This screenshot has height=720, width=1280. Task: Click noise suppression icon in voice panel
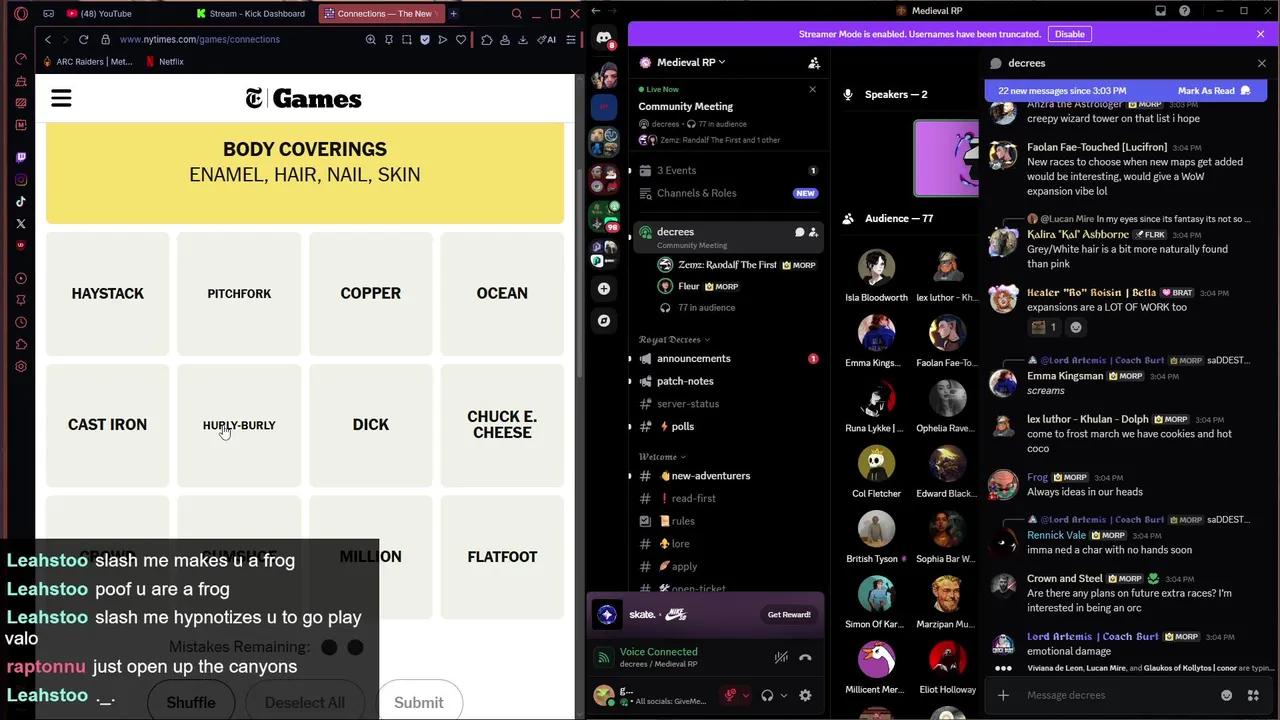[x=781, y=657]
